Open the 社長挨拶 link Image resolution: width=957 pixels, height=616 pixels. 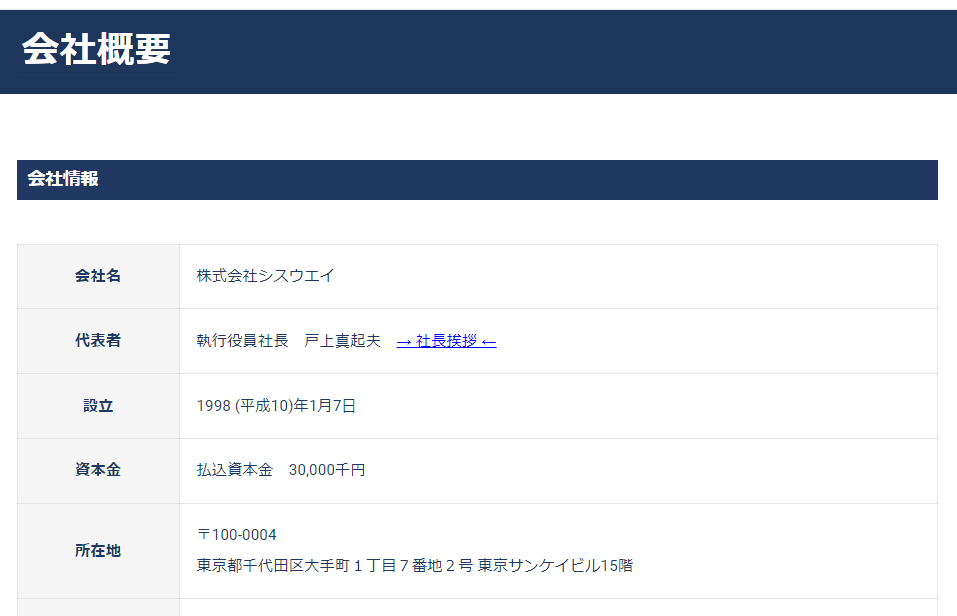point(446,341)
